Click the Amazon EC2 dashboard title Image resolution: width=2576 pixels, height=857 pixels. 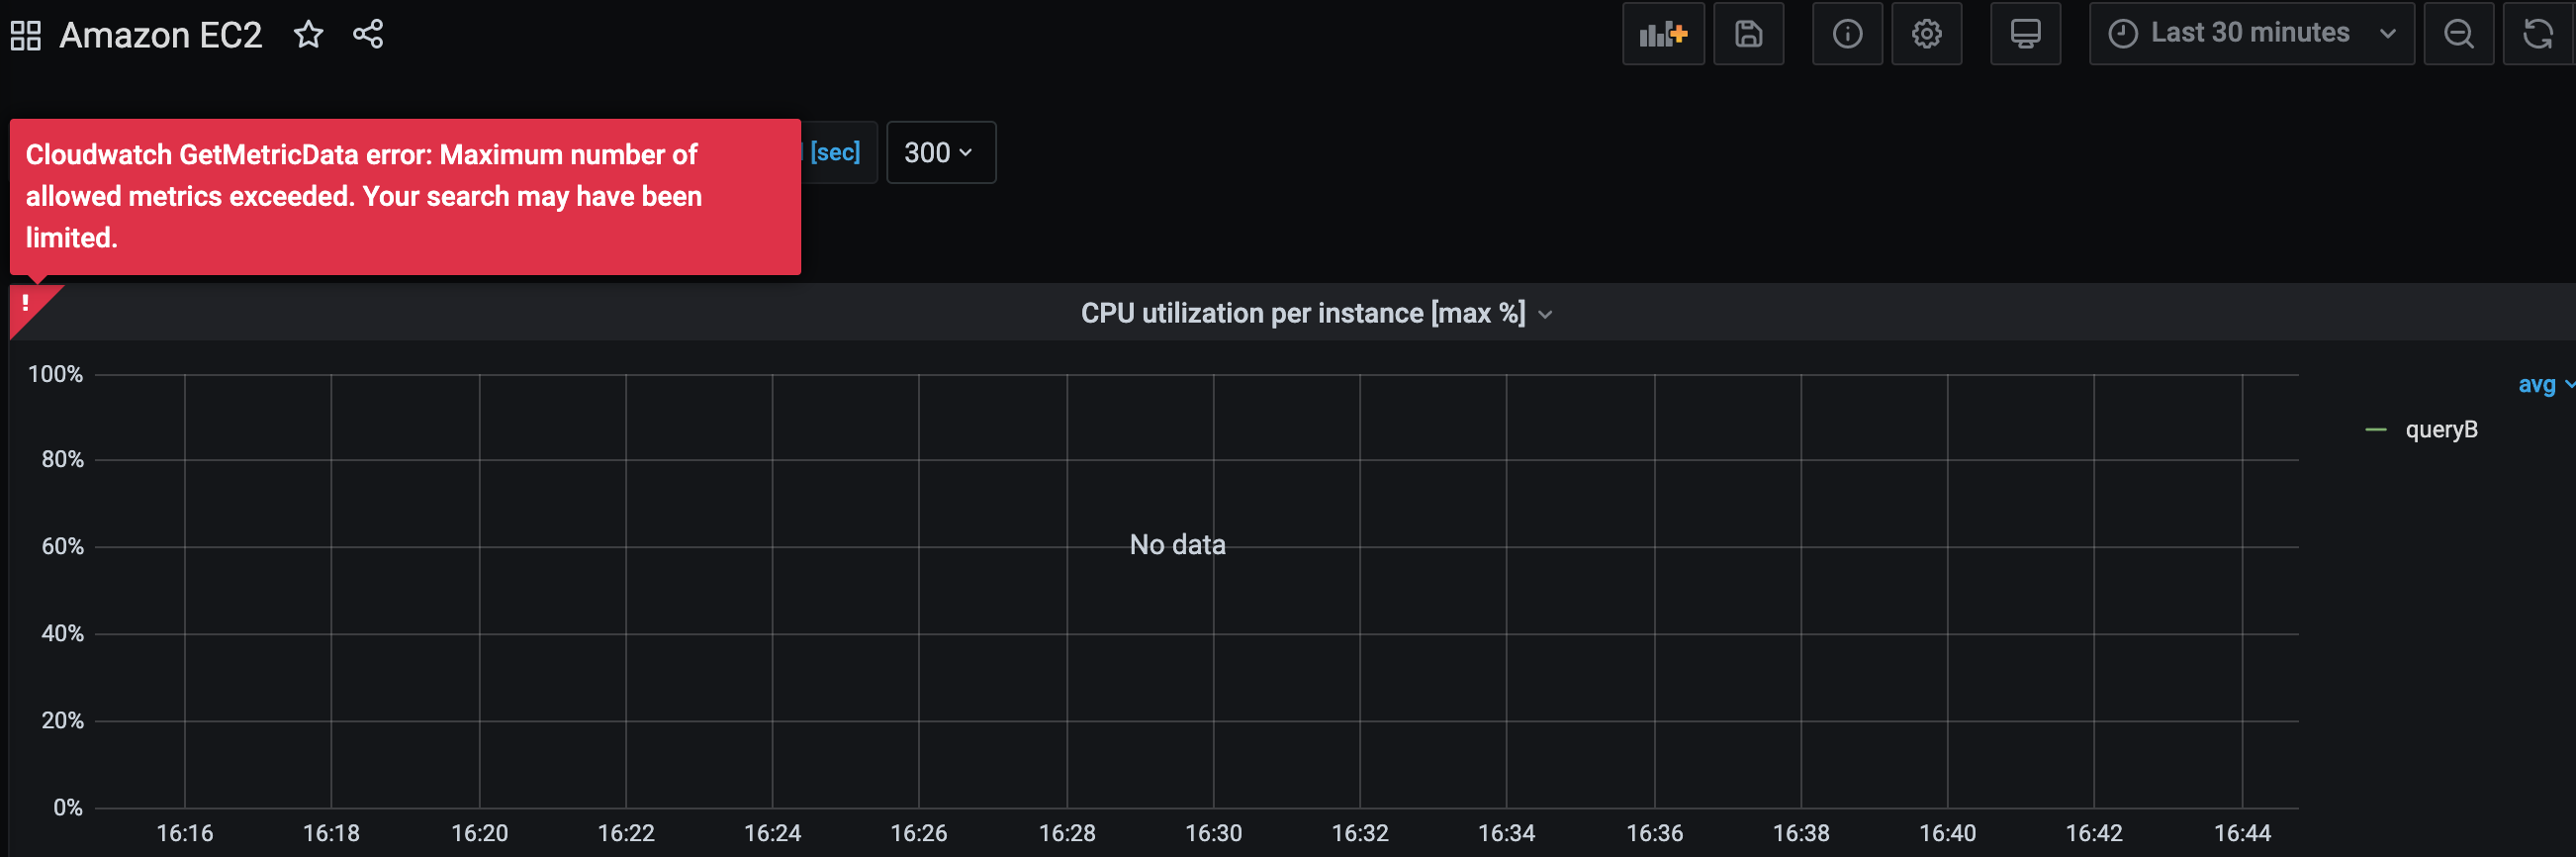[x=160, y=33]
